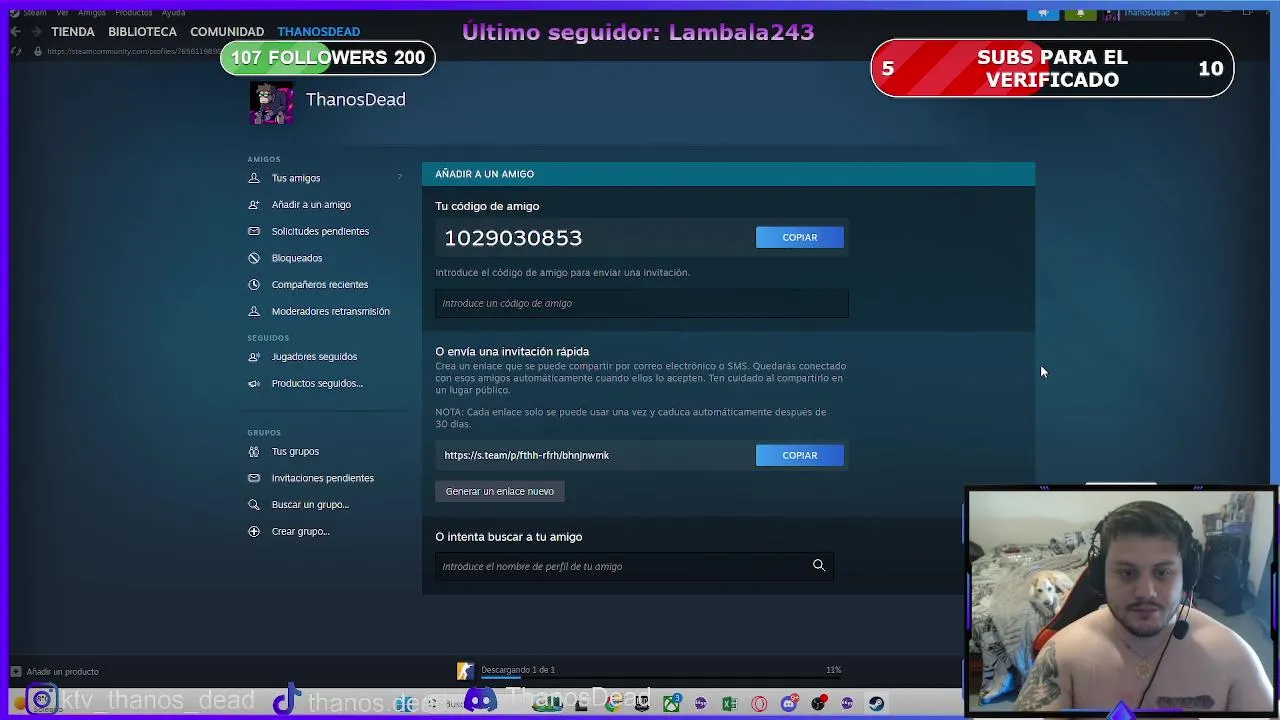Go to the TIENDA tab
Screen dimensions: 1280x720
pyautogui.click(x=73, y=32)
